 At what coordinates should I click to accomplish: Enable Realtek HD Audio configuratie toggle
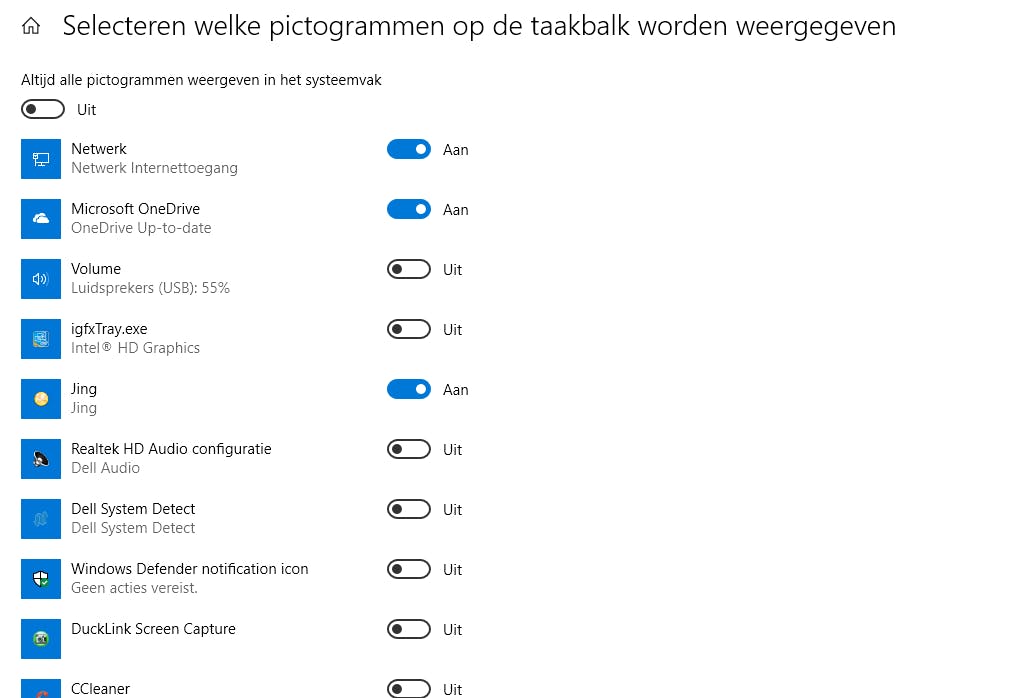[409, 450]
